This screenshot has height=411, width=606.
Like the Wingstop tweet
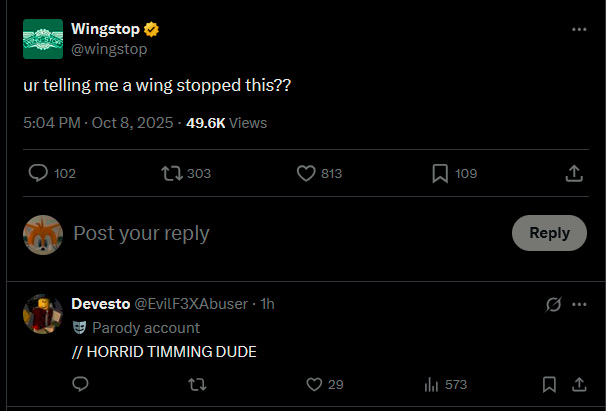[x=307, y=174]
